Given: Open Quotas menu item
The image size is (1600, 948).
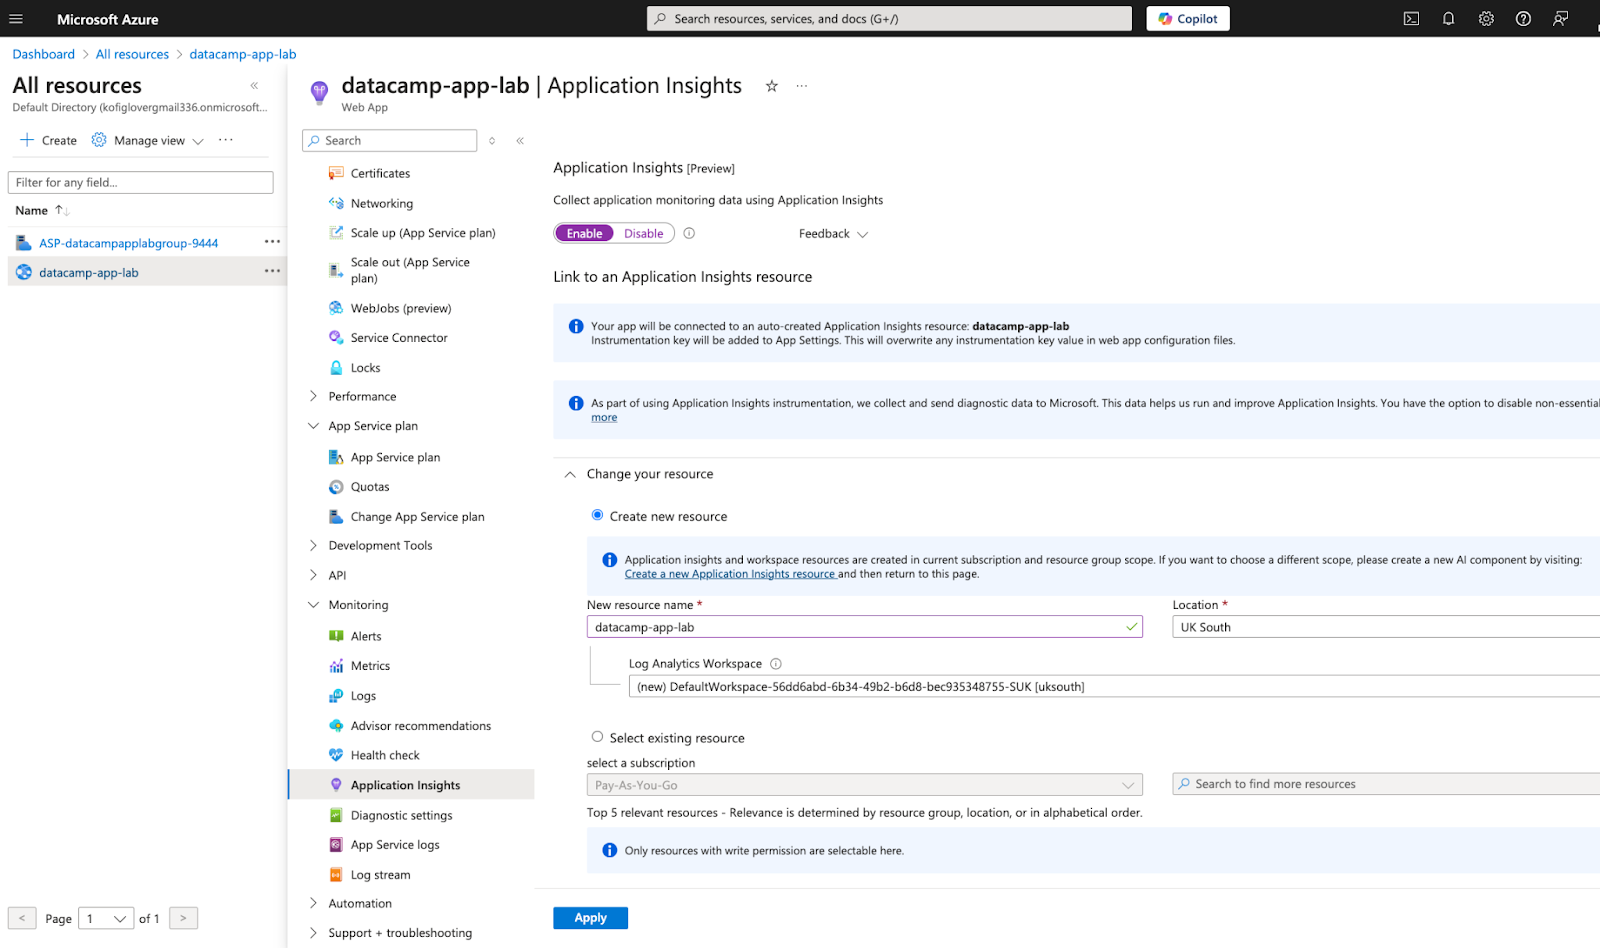Looking at the screenshot, I should click(370, 487).
